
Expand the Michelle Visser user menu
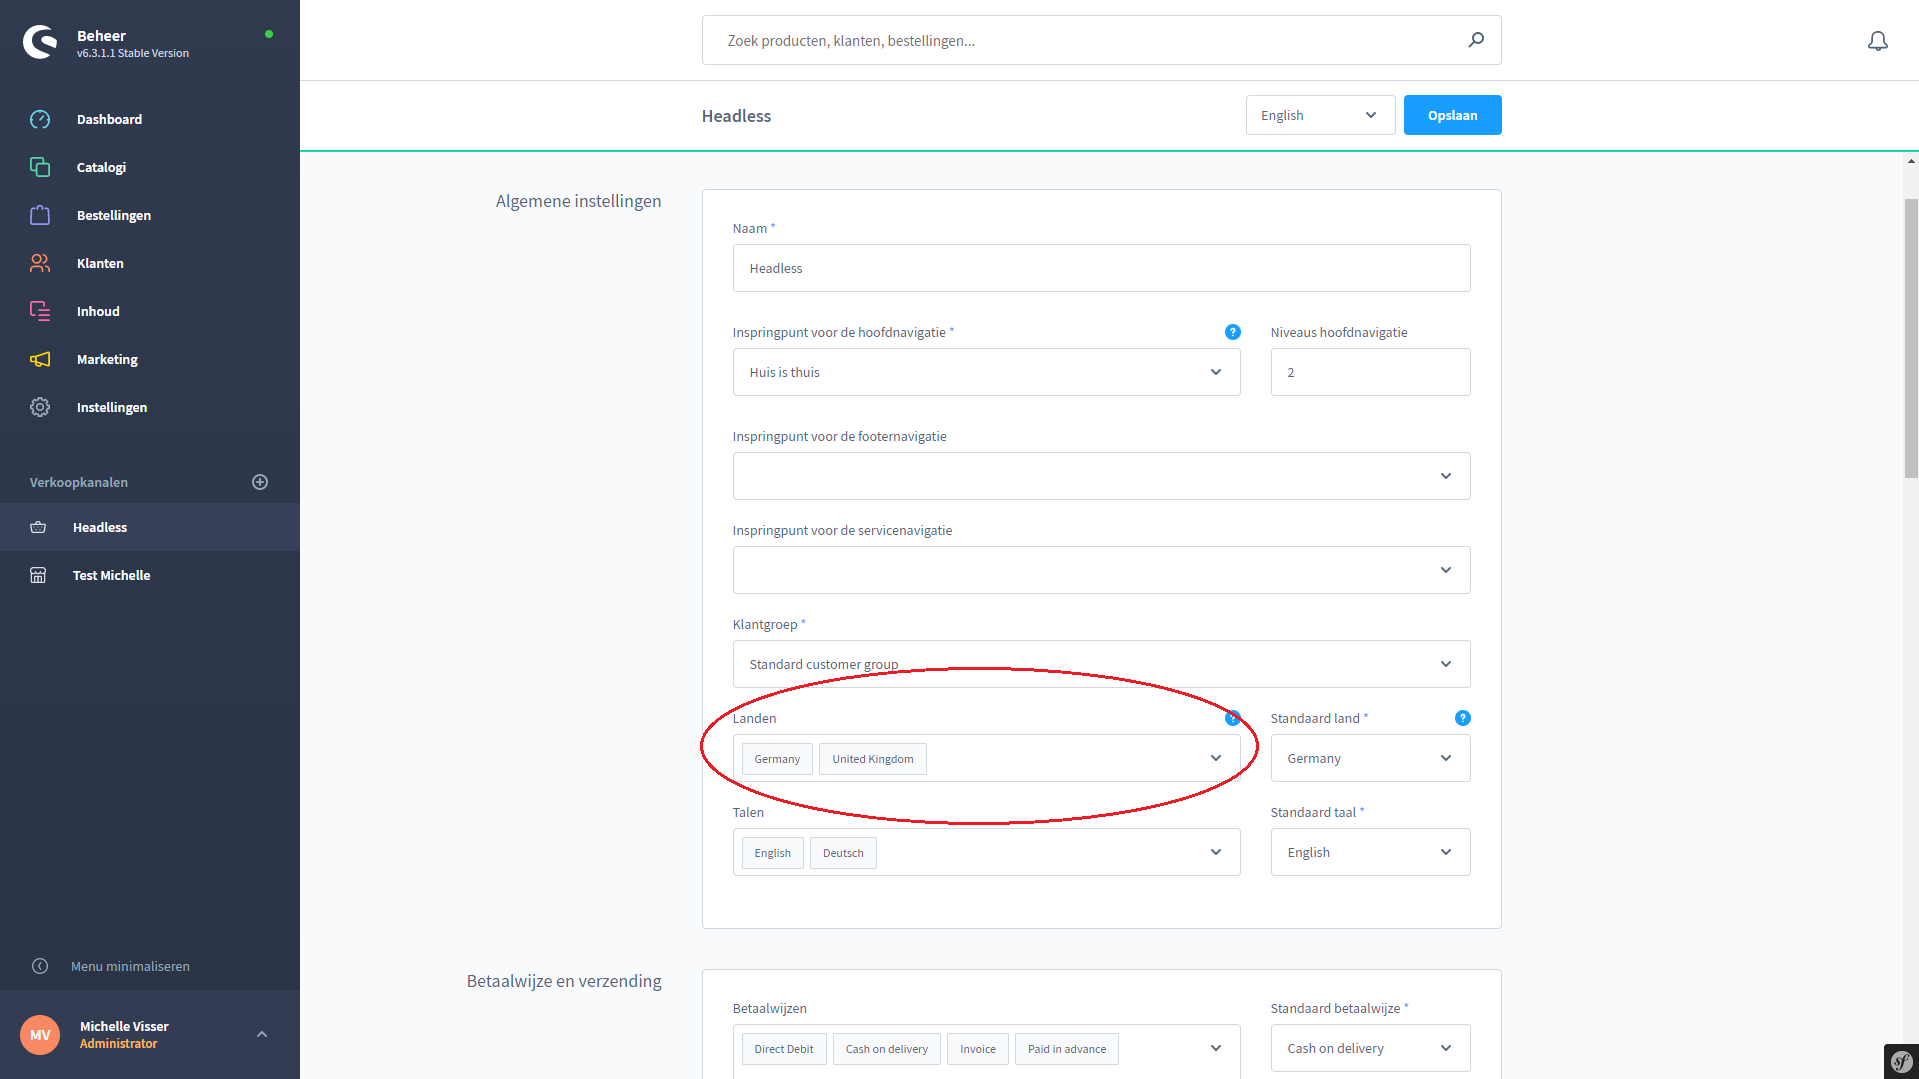point(262,1034)
